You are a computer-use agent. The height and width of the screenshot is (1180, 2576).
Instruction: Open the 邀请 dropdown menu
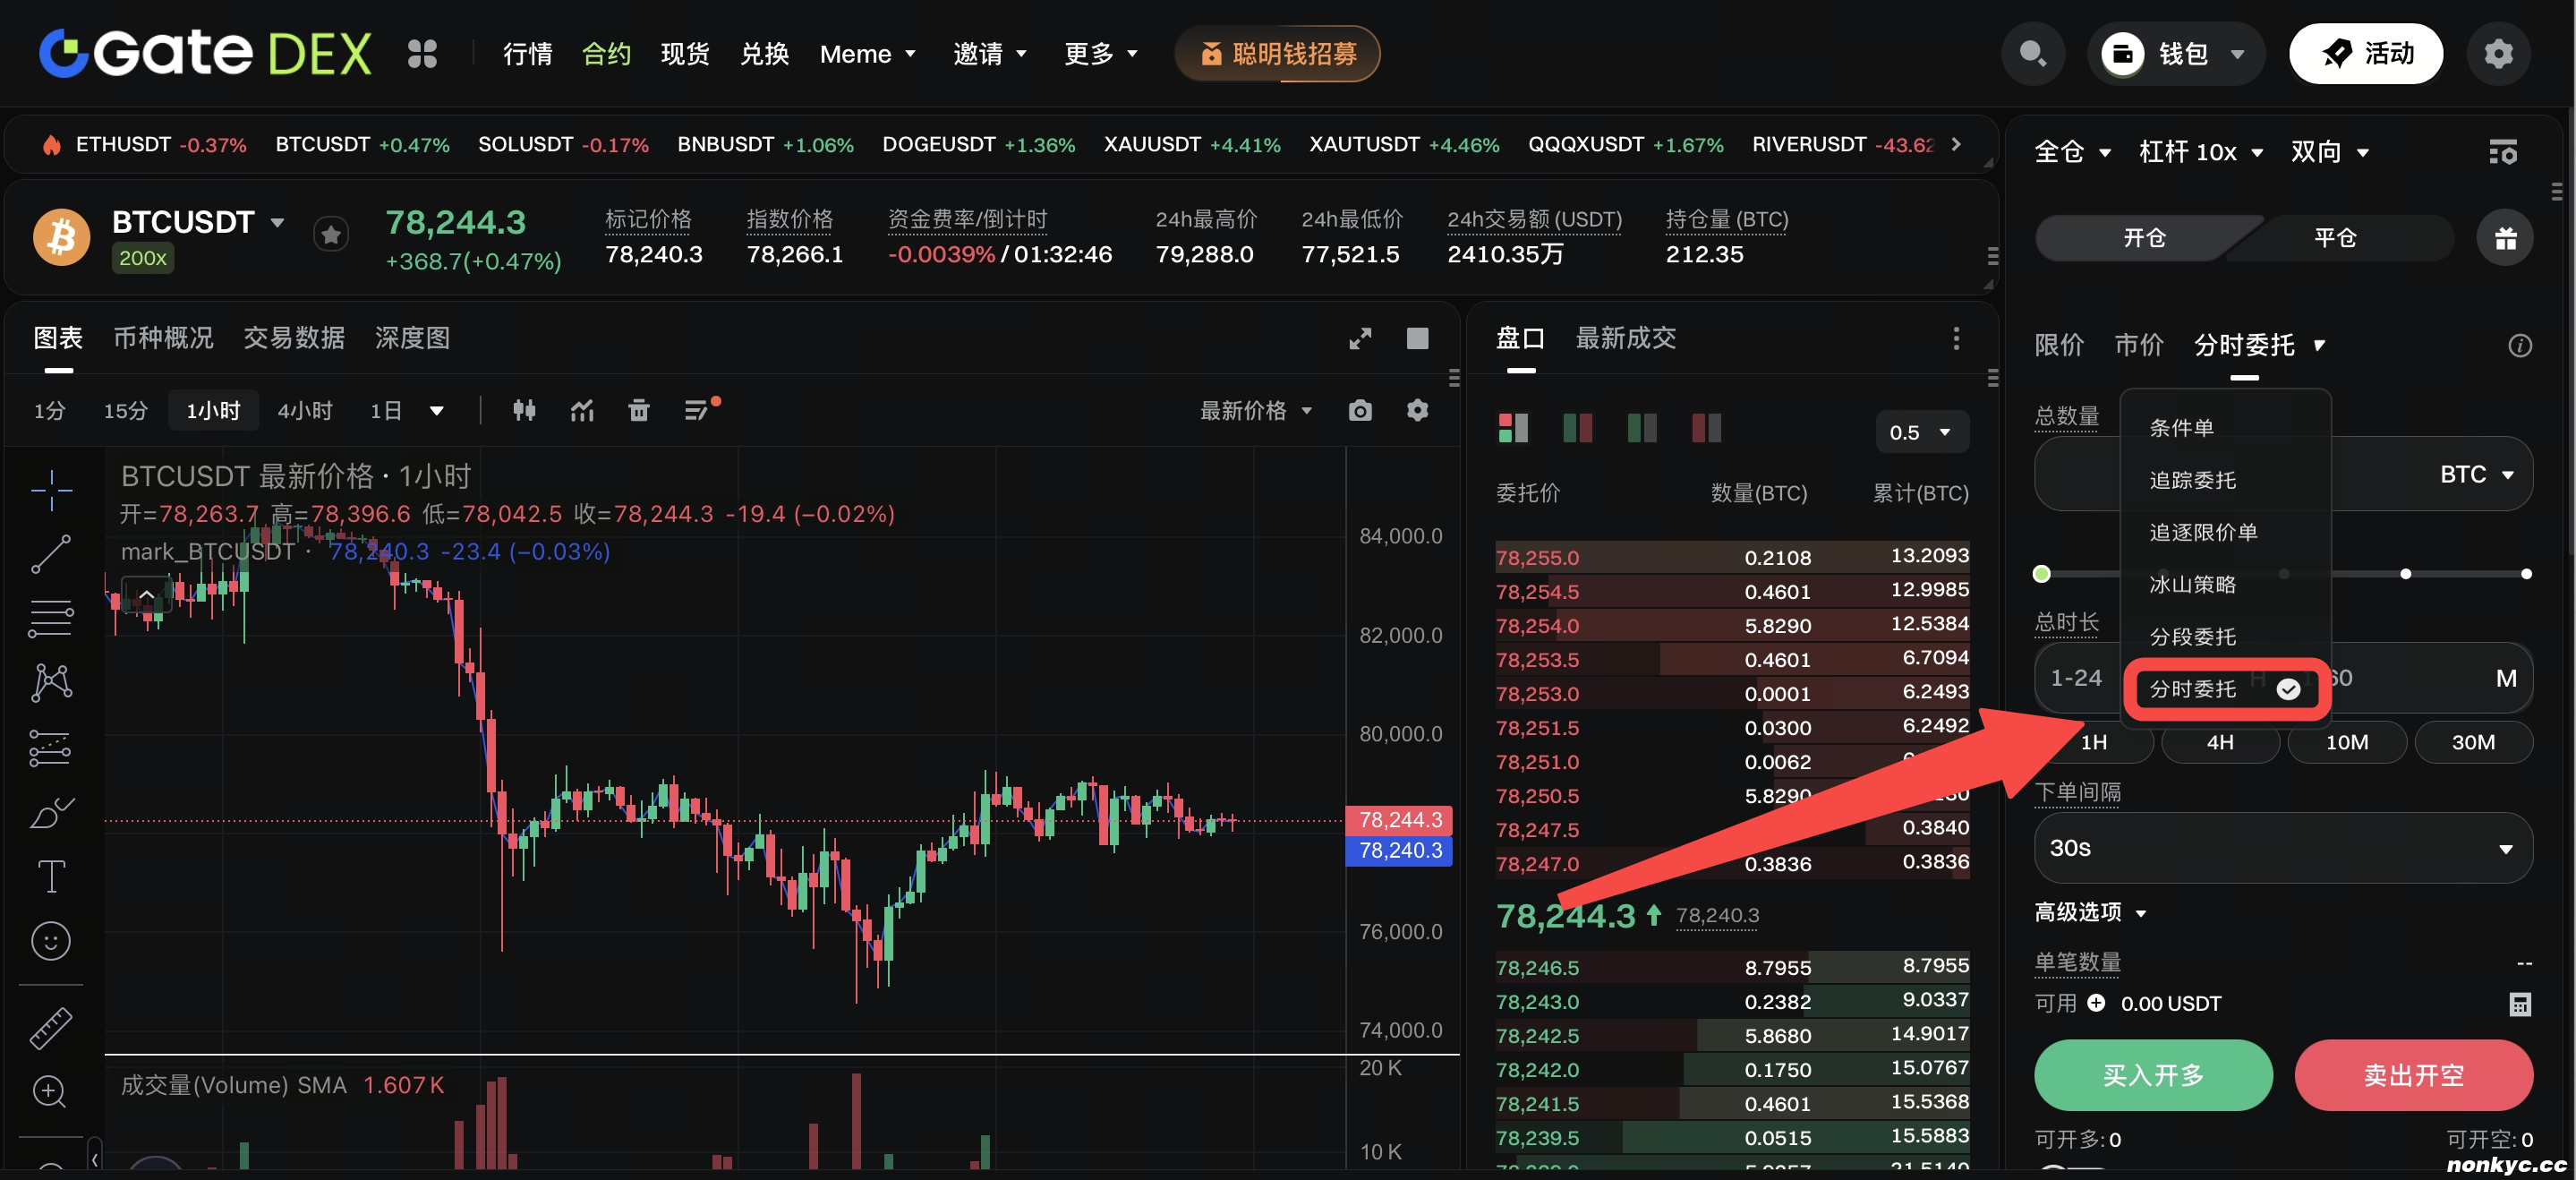990,54
